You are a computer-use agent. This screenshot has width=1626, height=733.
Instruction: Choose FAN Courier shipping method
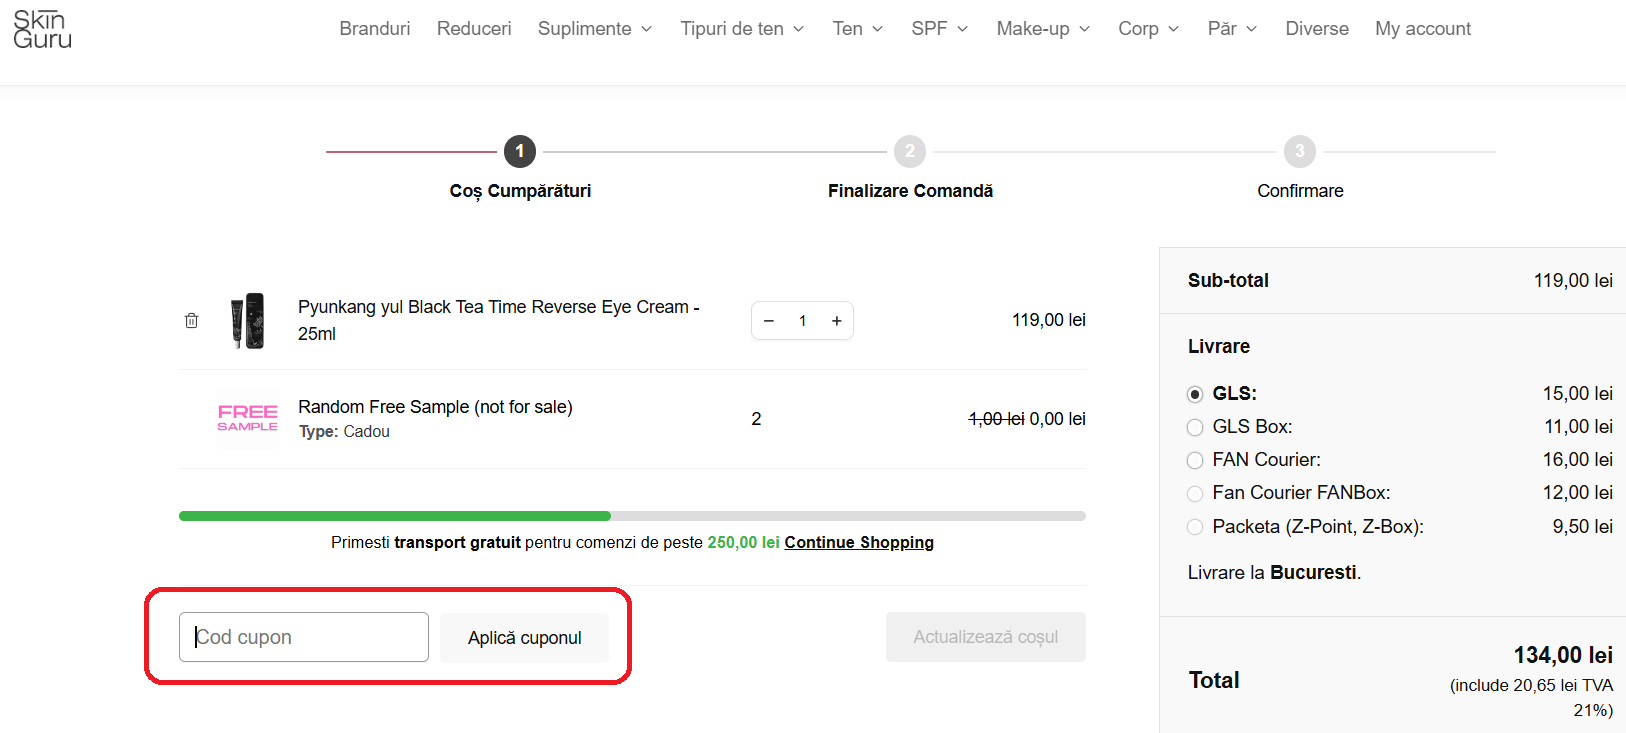click(x=1195, y=461)
